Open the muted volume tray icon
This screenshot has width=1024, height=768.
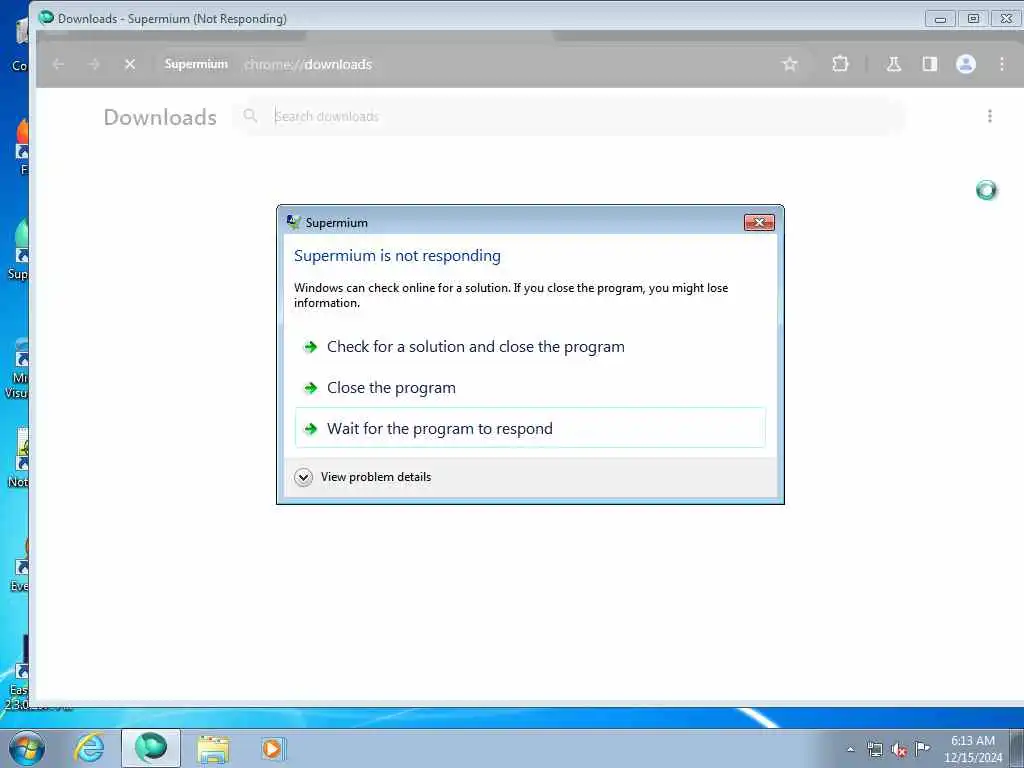pos(899,750)
